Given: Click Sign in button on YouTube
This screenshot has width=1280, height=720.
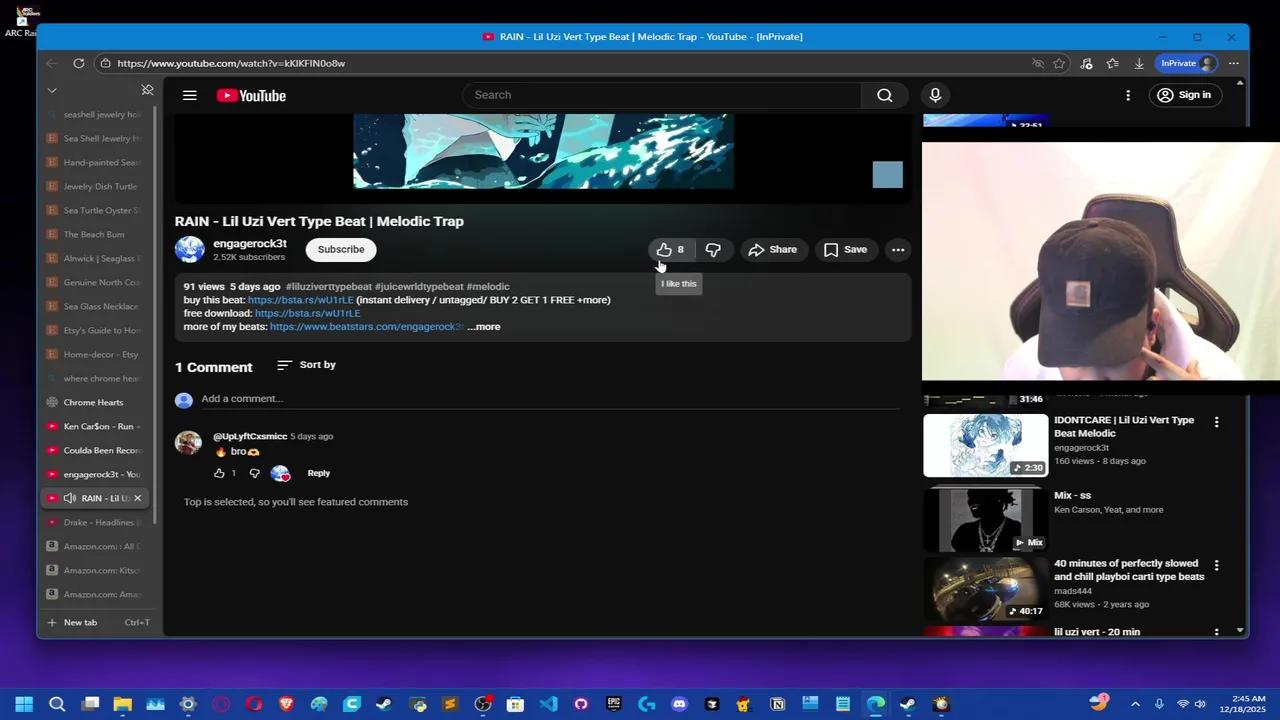Looking at the screenshot, I should 1184,95.
